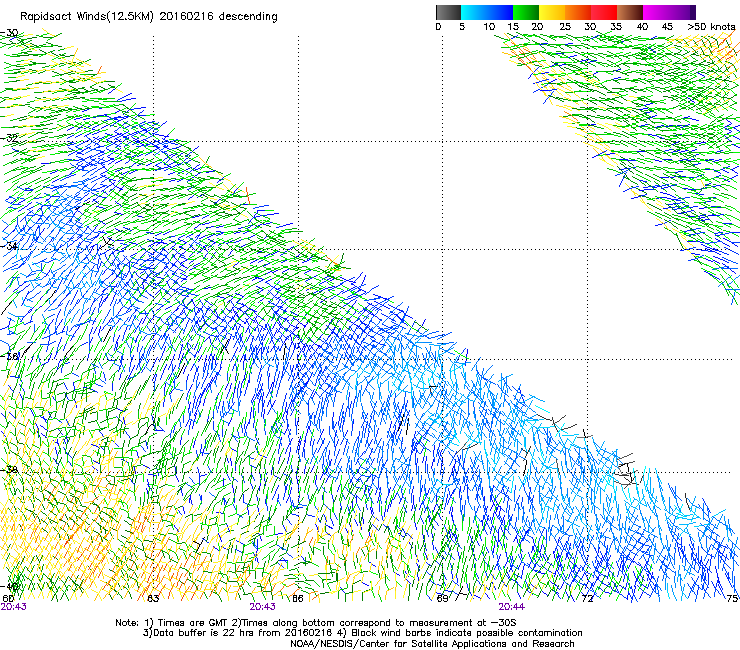Click the NOAA/NESDIS credit line

tap(432, 644)
